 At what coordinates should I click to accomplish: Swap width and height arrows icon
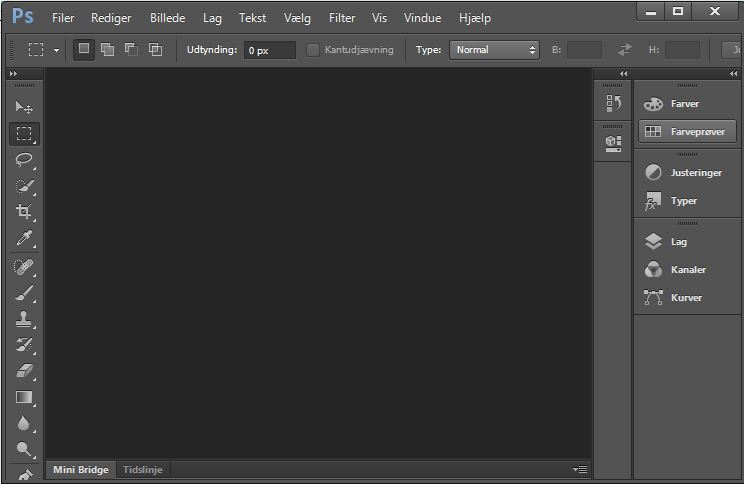tap(624, 49)
